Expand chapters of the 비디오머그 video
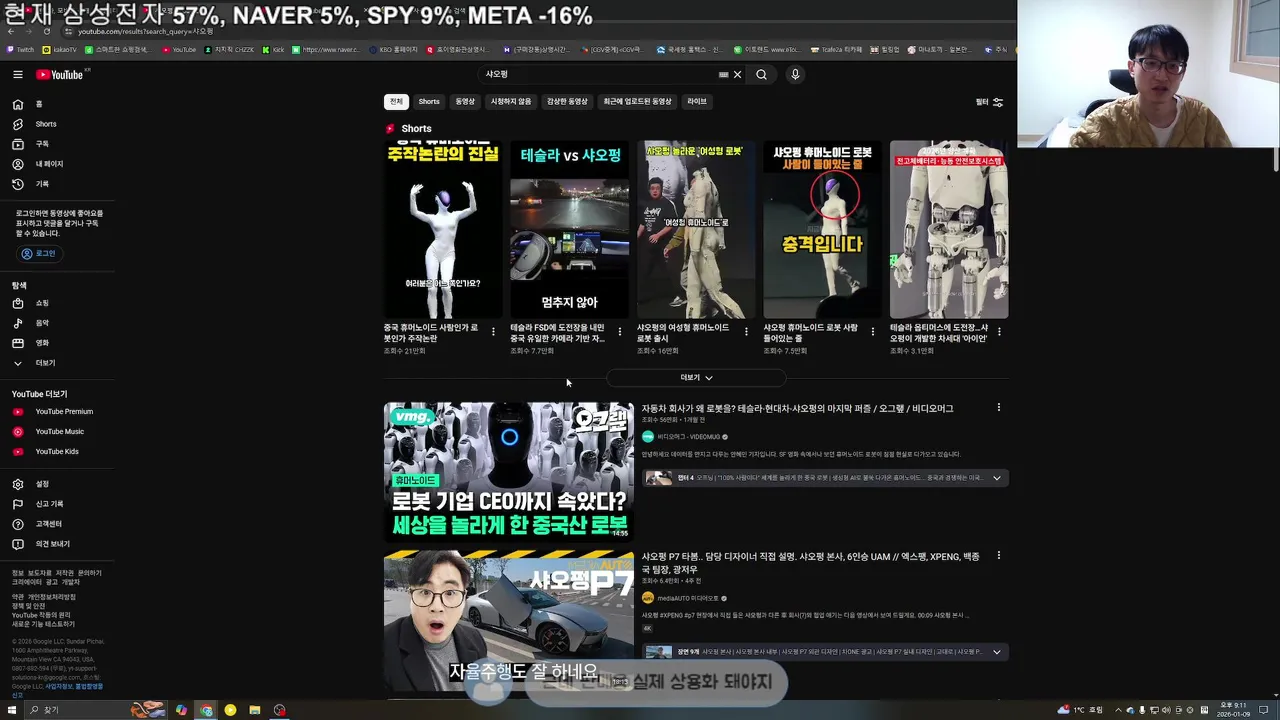 (996, 478)
